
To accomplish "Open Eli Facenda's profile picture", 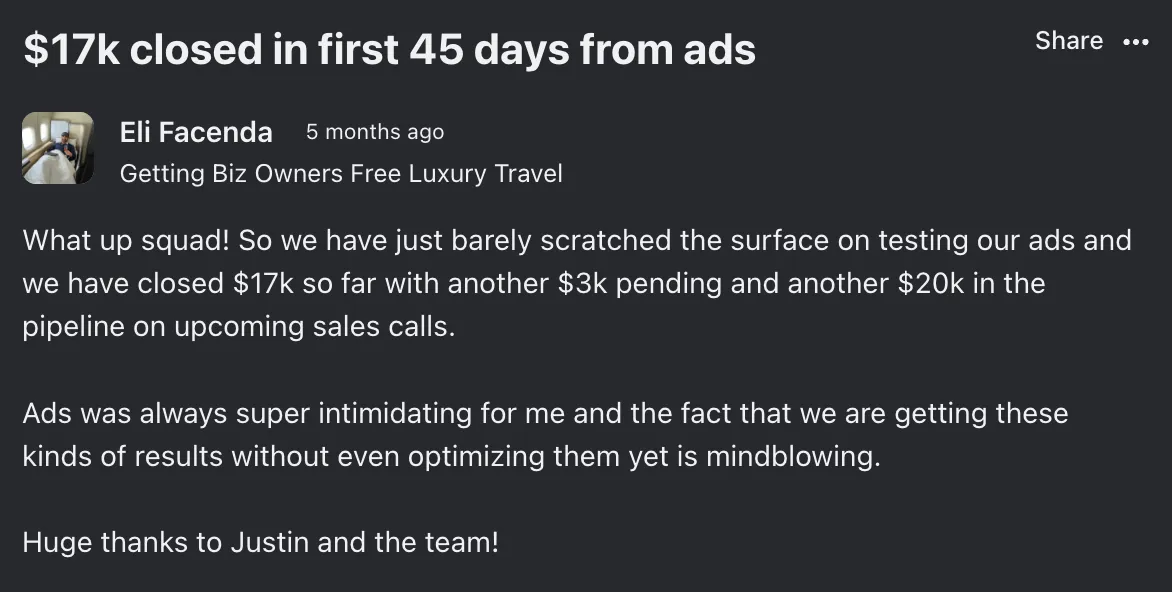I will tap(58, 148).
